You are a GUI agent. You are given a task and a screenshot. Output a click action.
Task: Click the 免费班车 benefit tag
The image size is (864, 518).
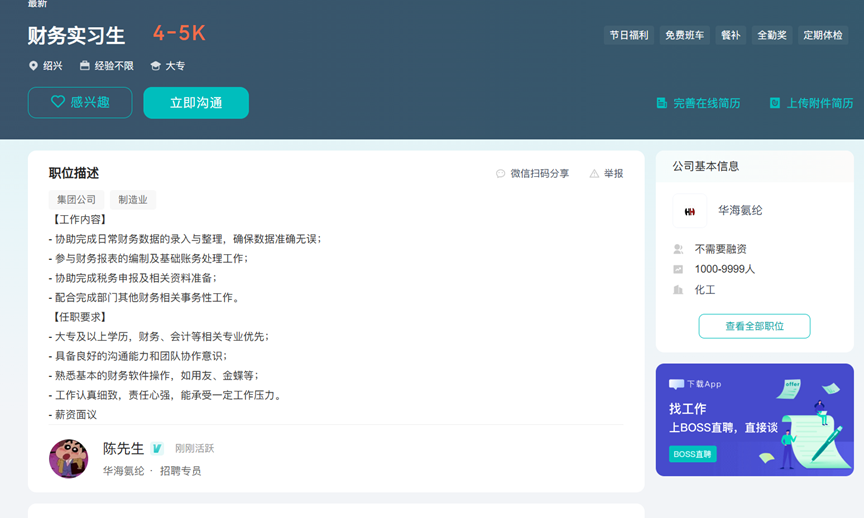tap(684, 35)
